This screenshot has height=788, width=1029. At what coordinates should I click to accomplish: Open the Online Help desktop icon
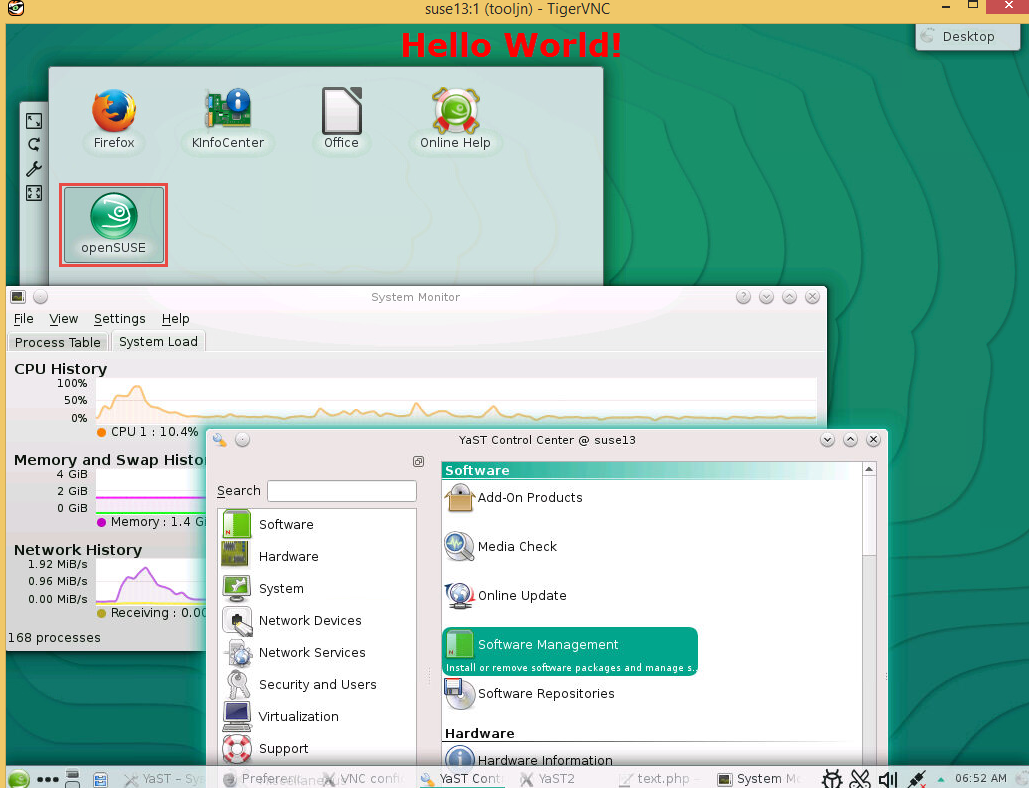(455, 120)
